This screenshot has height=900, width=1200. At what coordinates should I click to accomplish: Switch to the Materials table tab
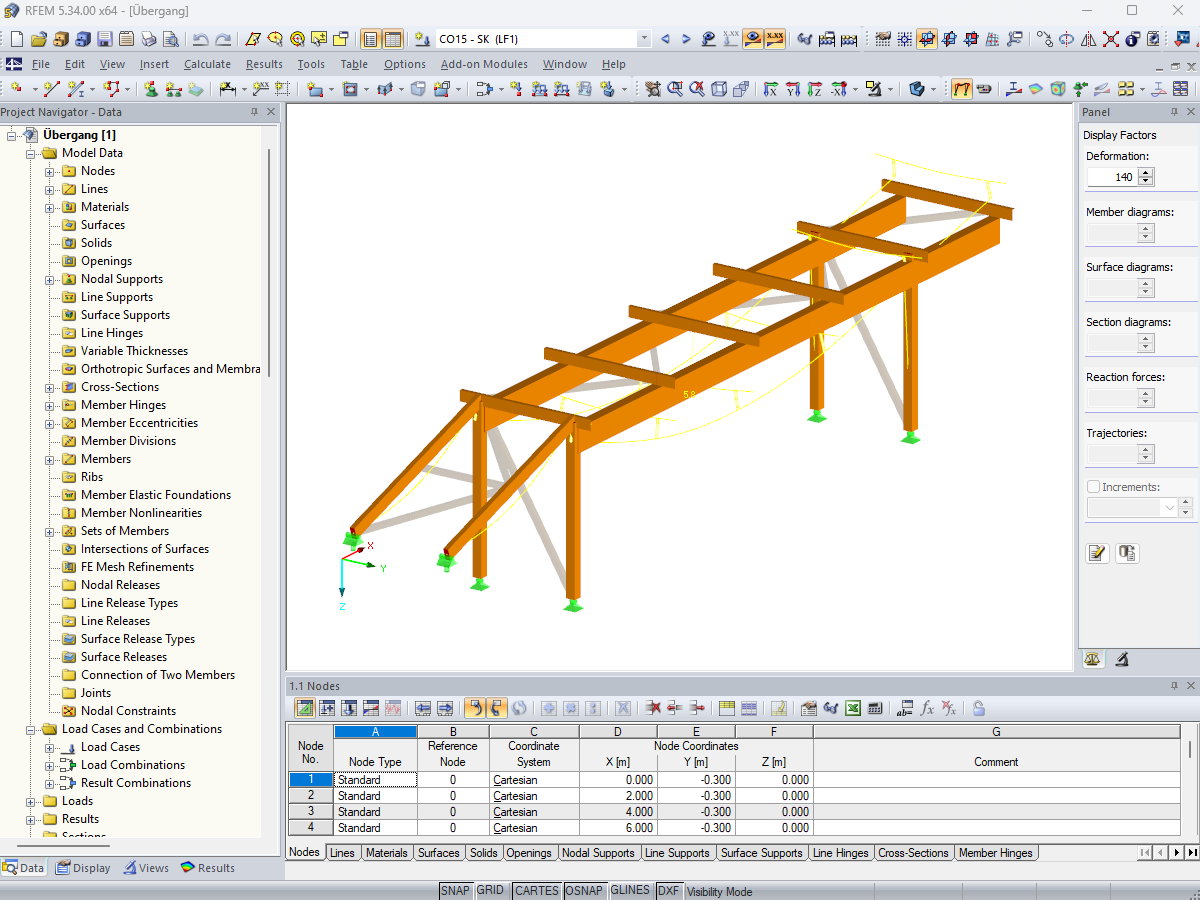(389, 853)
